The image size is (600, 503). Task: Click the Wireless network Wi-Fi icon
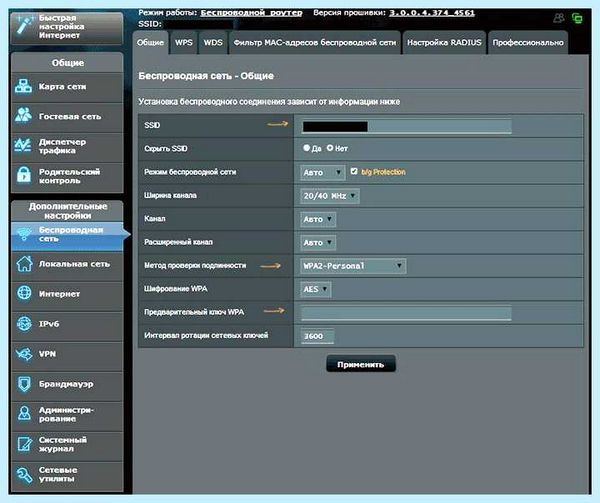[x=24, y=234]
